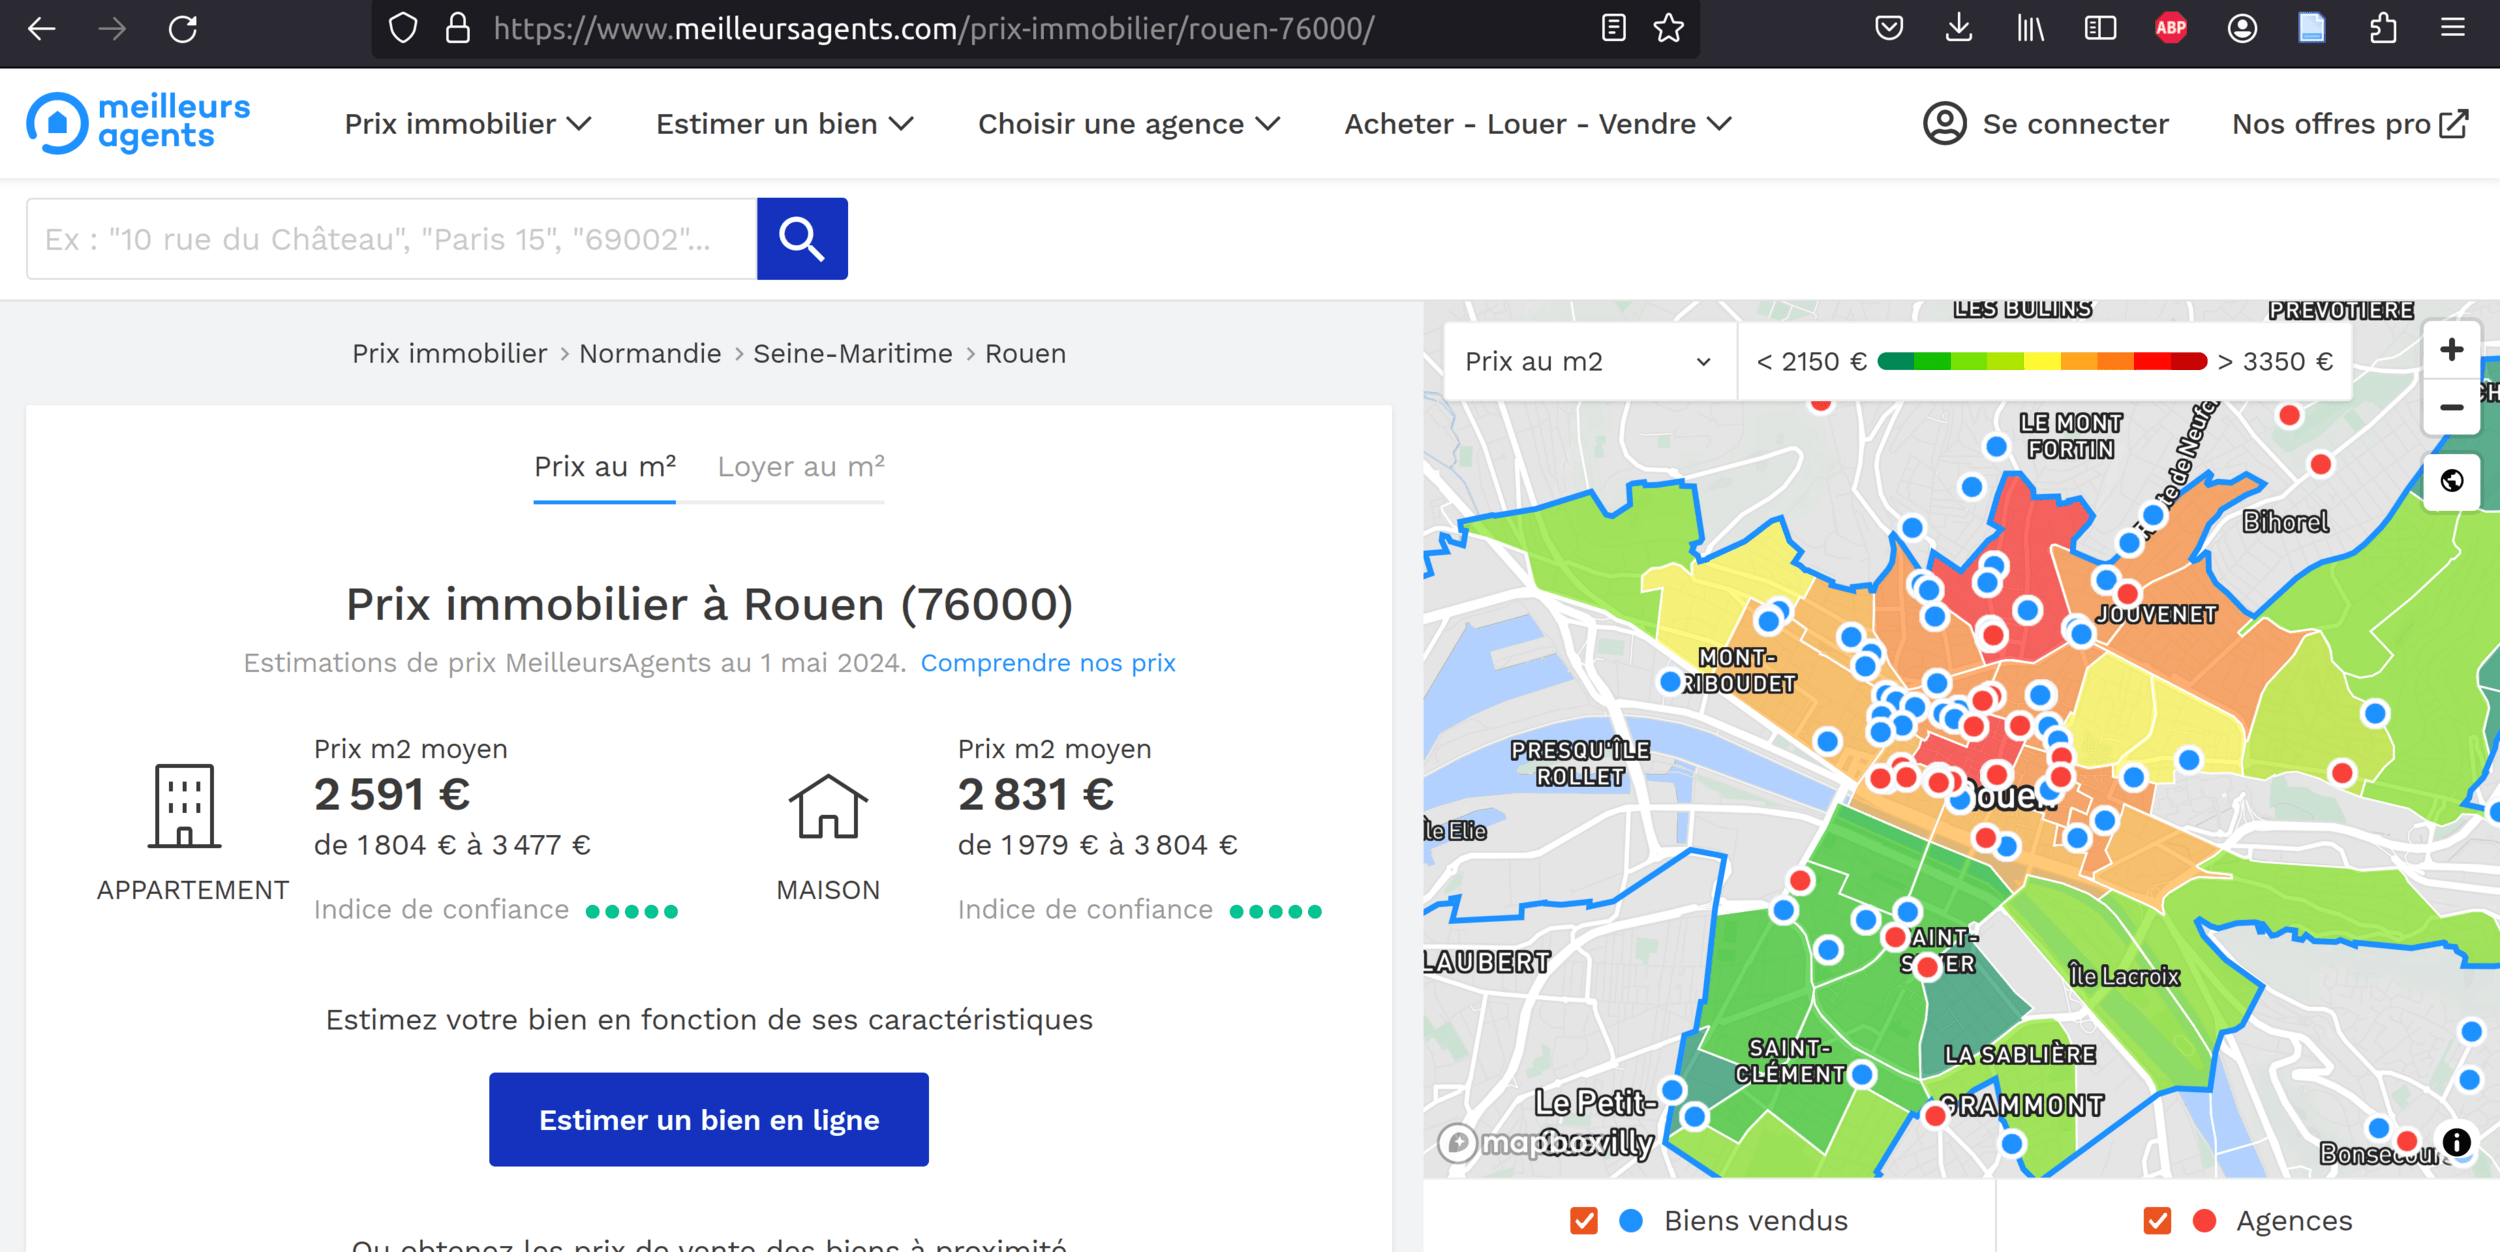Expand the Estimer un bien menu
Screen dimensions: 2500x1252
(x=784, y=124)
